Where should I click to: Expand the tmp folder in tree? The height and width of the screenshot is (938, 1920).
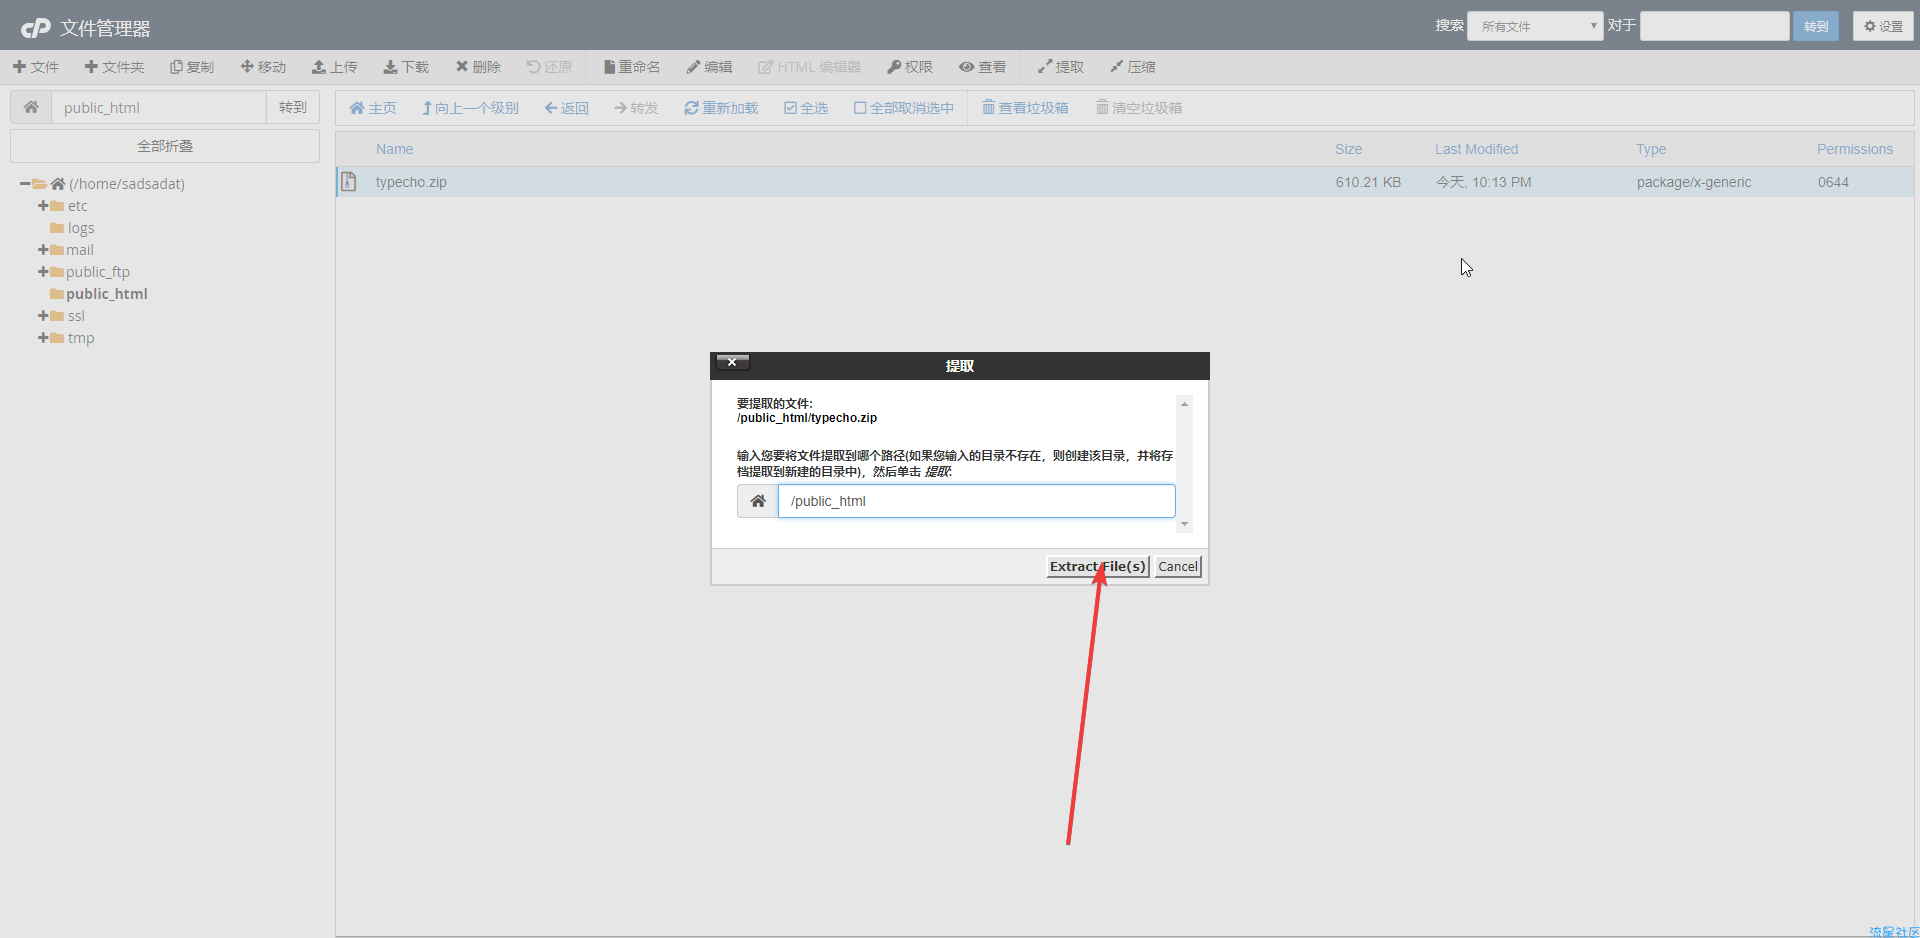point(43,338)
